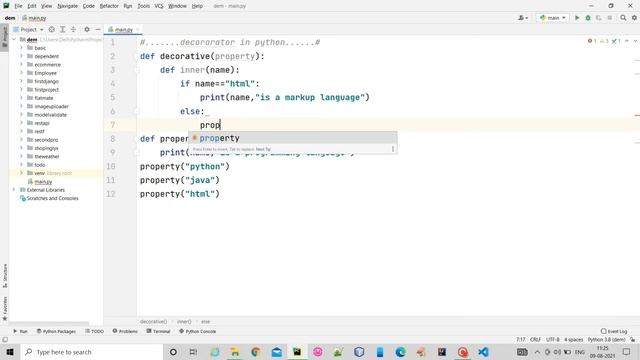
Task: Select opened file target icon in Project panel
Action: tap(51, 29)
